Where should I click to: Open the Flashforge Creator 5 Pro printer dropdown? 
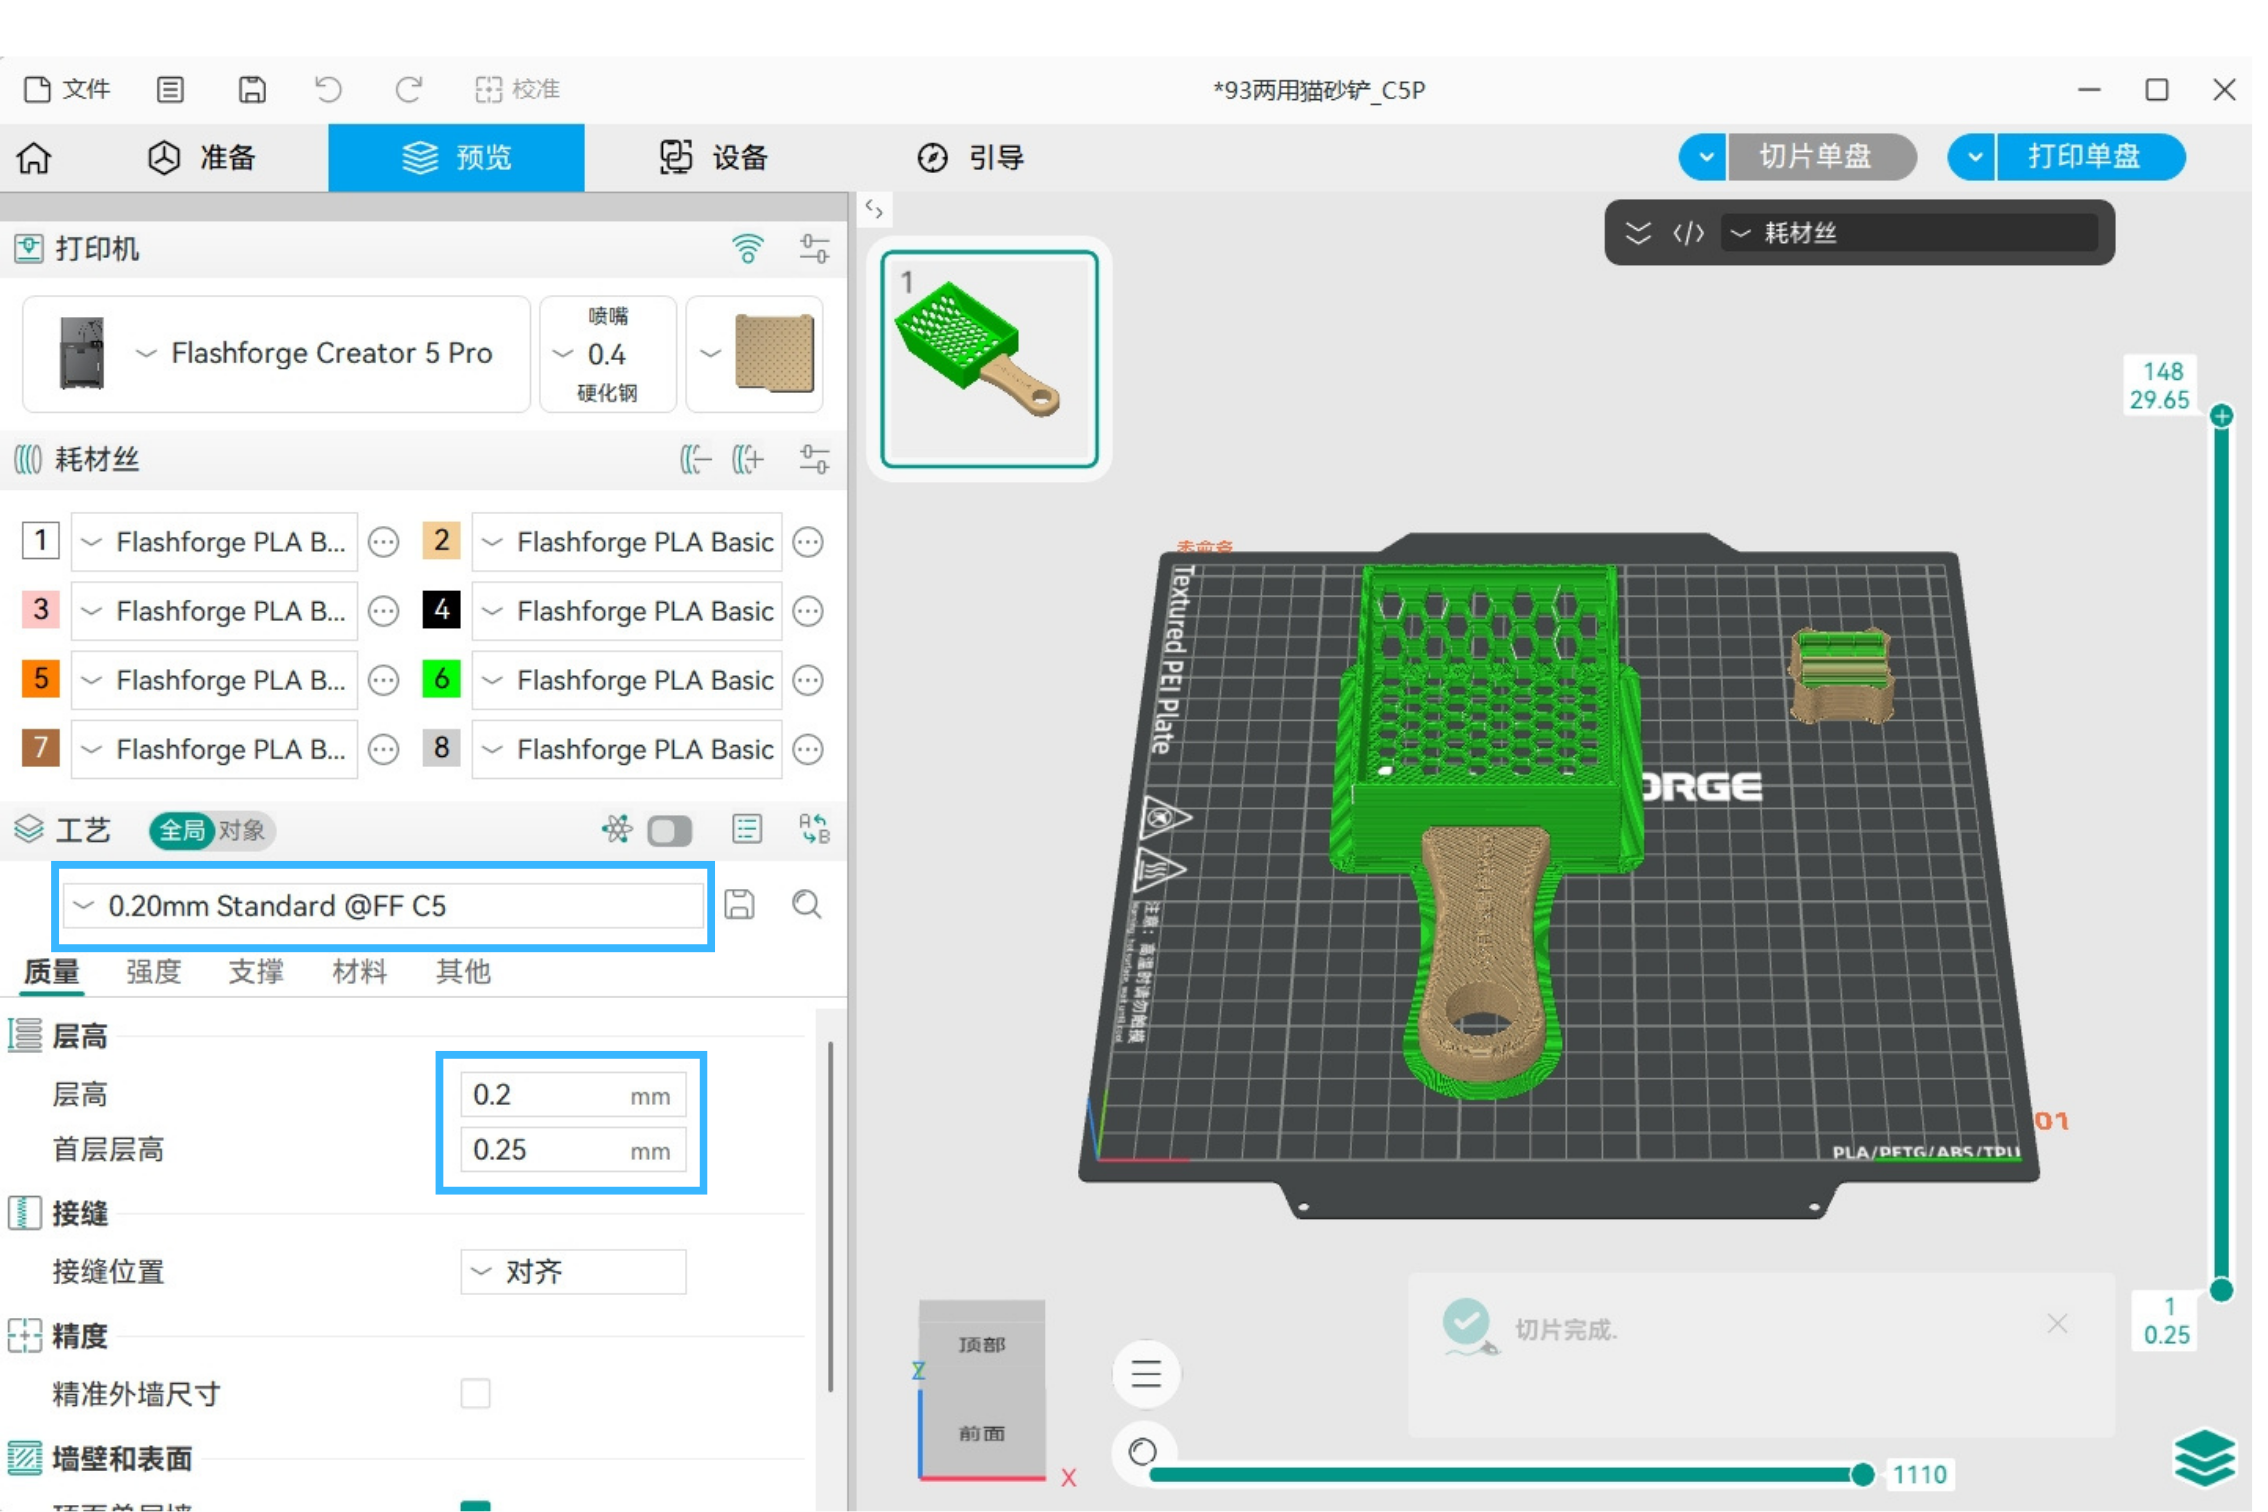277,354
